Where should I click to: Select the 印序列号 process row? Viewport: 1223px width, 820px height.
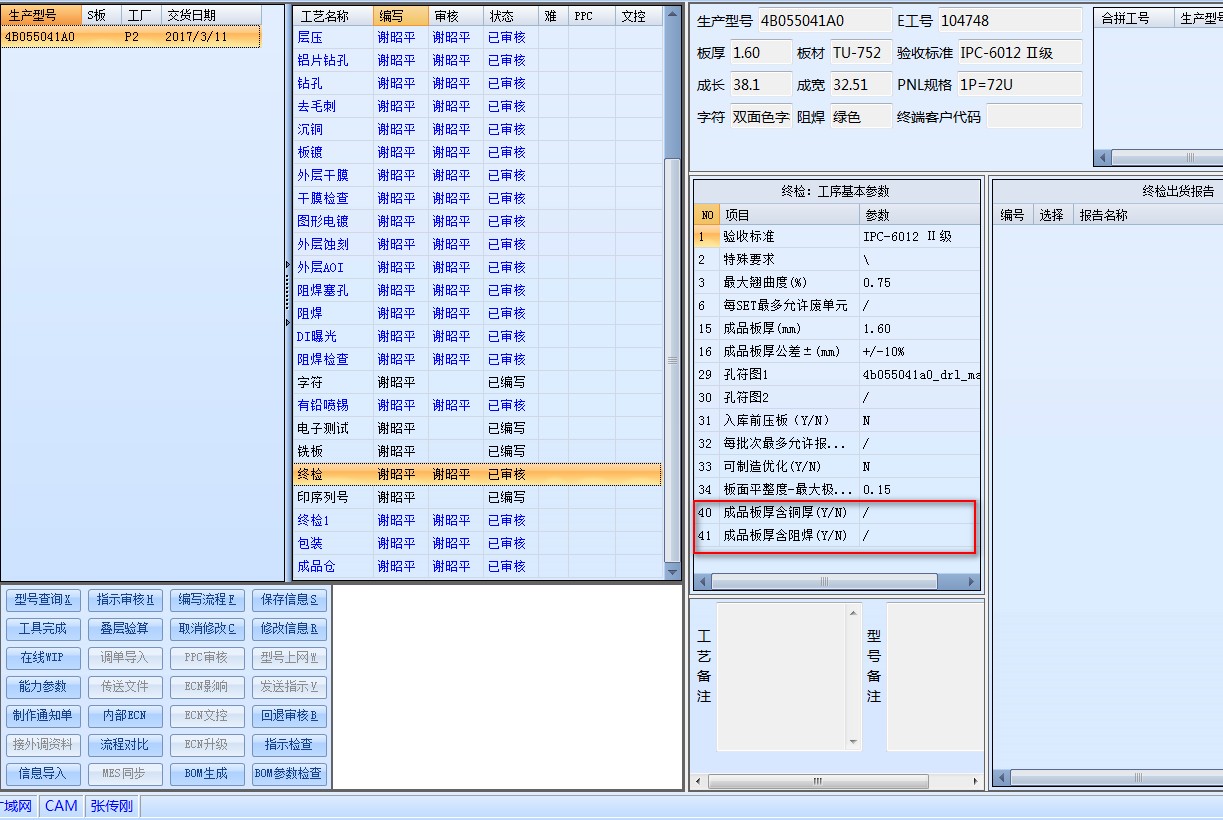[478, 497]
